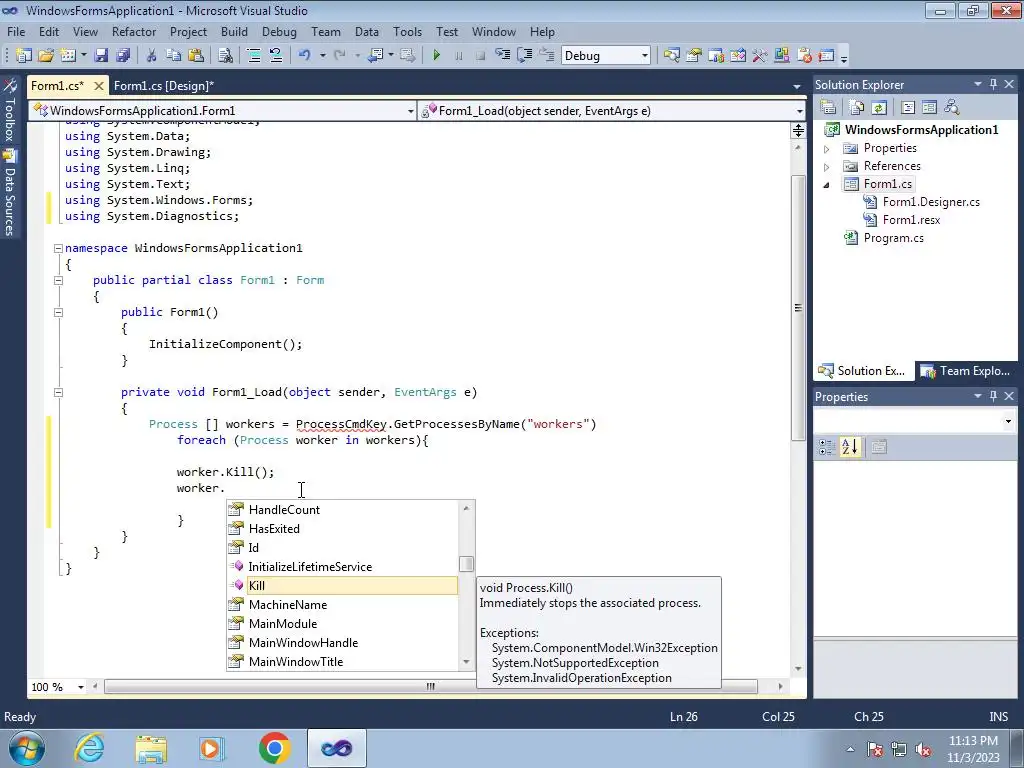Expand the References node in Solution Explorer
This screenshot has width=1024, height=768.
(827, 167)
